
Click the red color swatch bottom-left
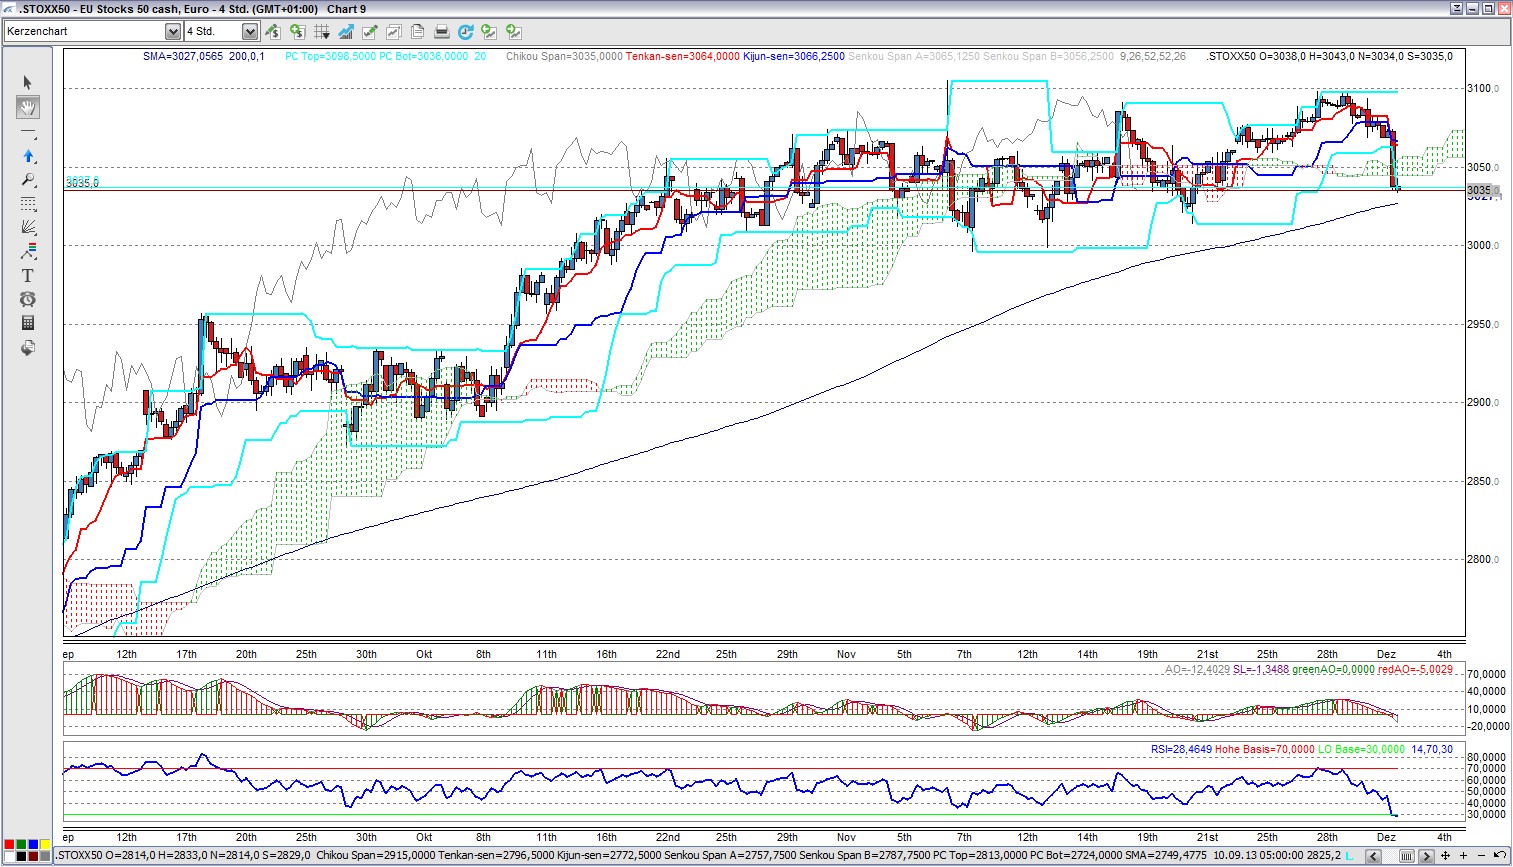click(9, 845)
